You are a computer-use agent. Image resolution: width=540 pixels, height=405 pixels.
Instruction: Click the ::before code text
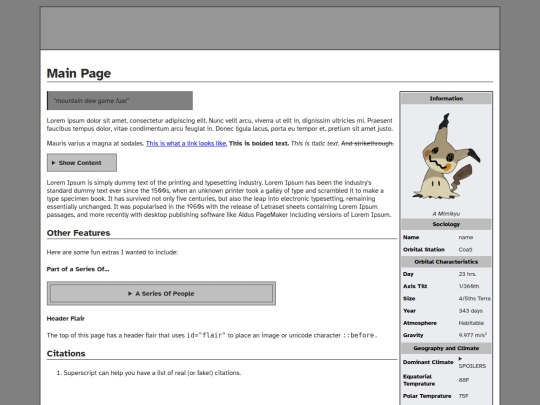360,335
